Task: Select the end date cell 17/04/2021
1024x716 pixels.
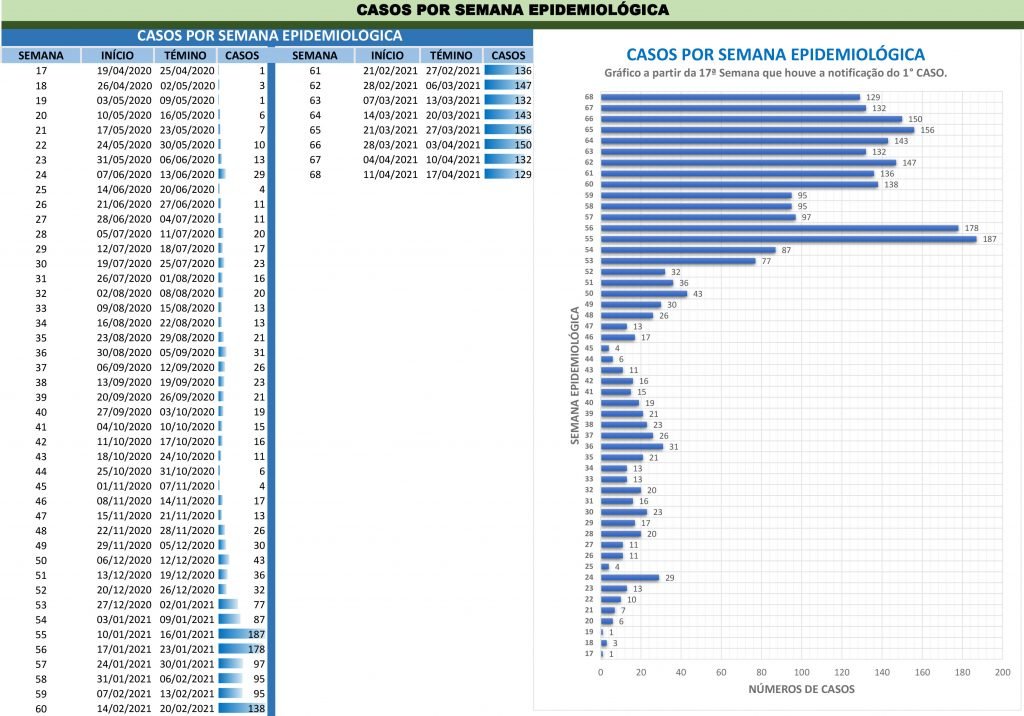Action: click(x=452, y=174)
